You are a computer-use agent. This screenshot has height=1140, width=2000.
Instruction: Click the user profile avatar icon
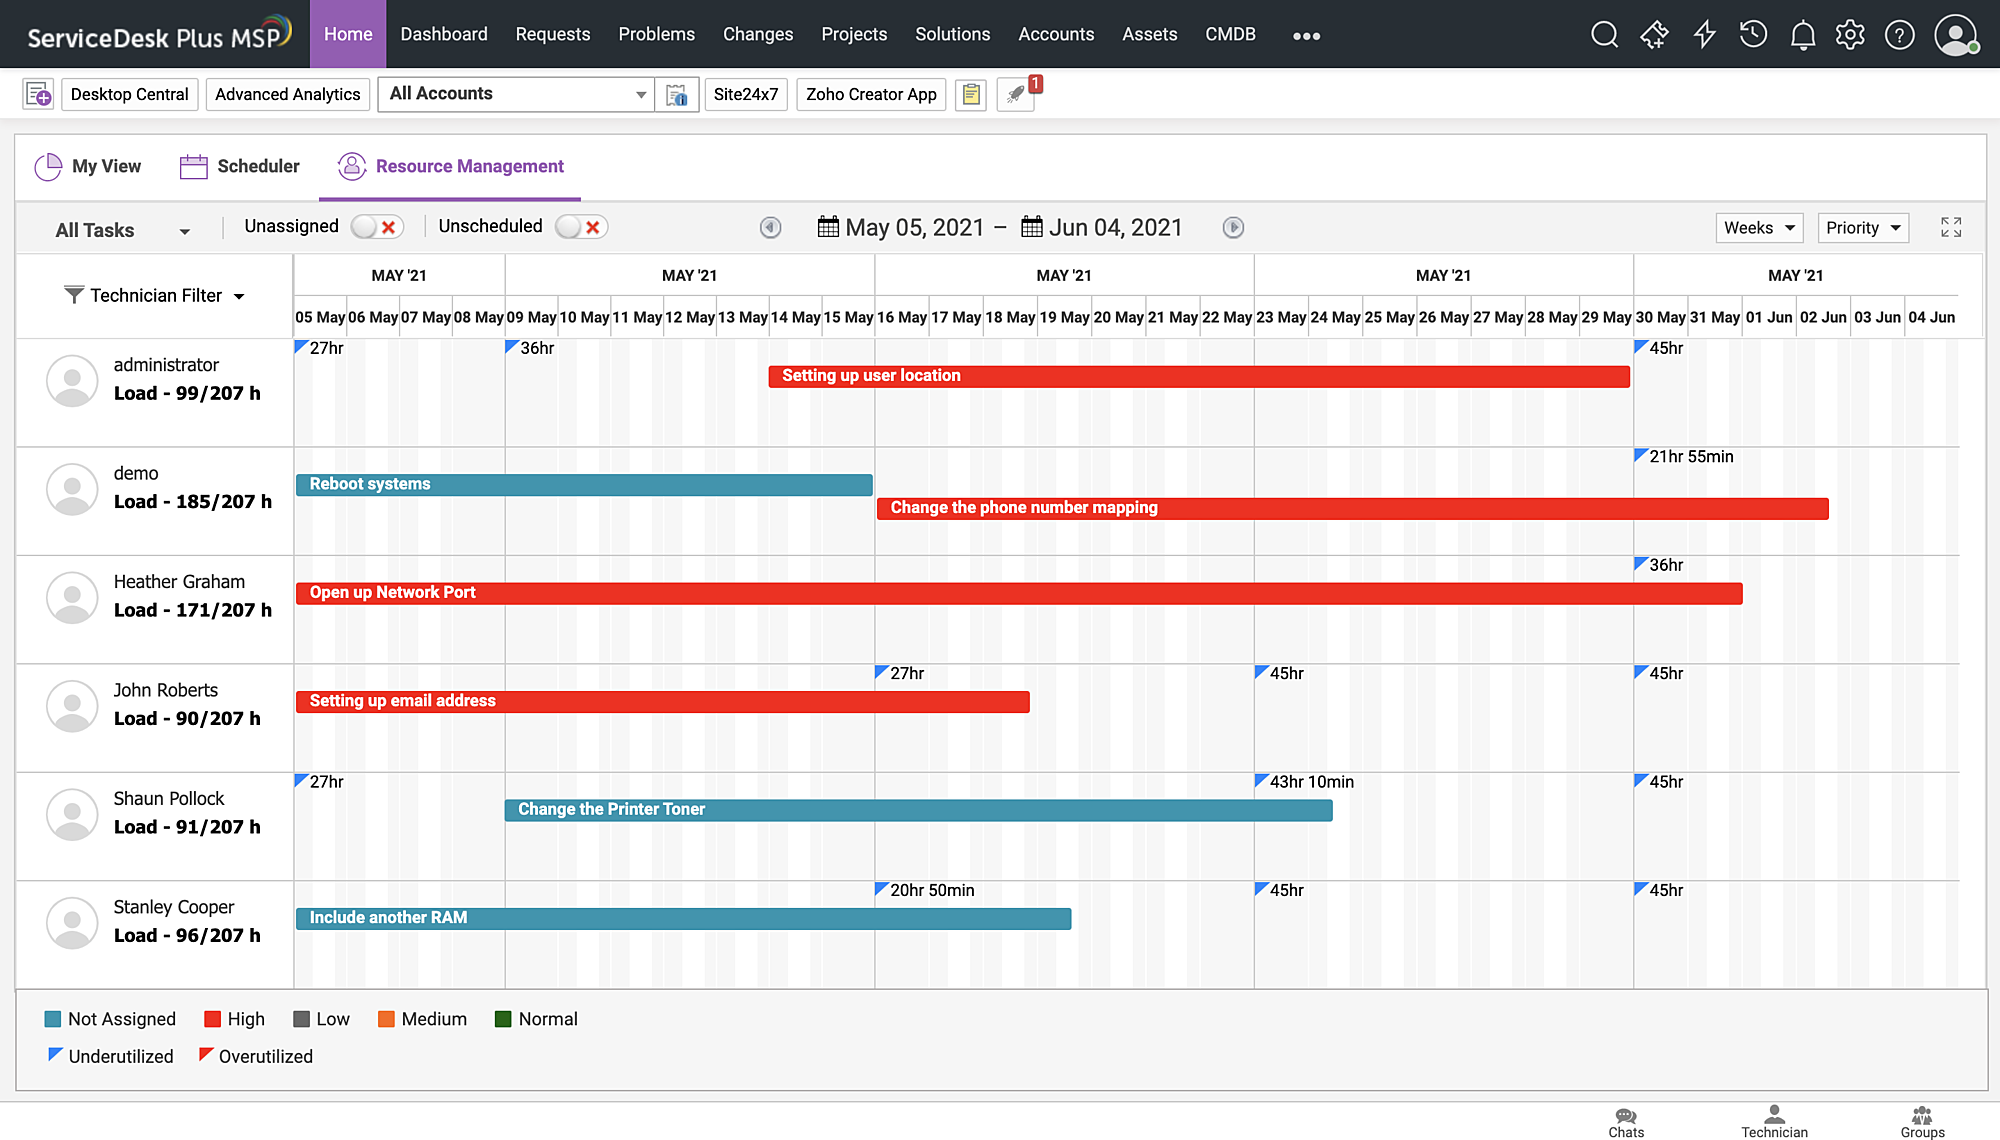tap(1956, 33)
